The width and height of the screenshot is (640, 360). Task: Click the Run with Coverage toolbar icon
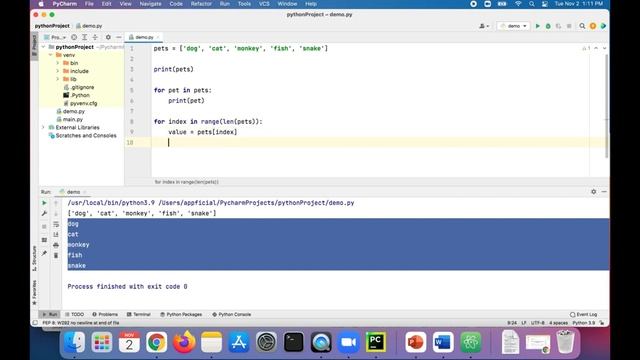click(558, 26)
